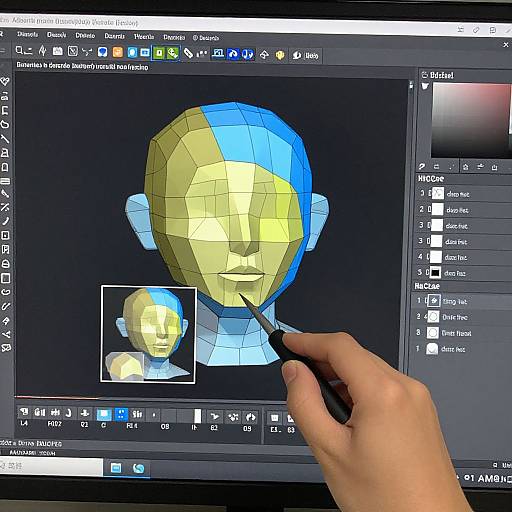Select the large empty rectangle tool in left toolbar
Viewport: 512px width, 512px height.
(x=6, y=278)
